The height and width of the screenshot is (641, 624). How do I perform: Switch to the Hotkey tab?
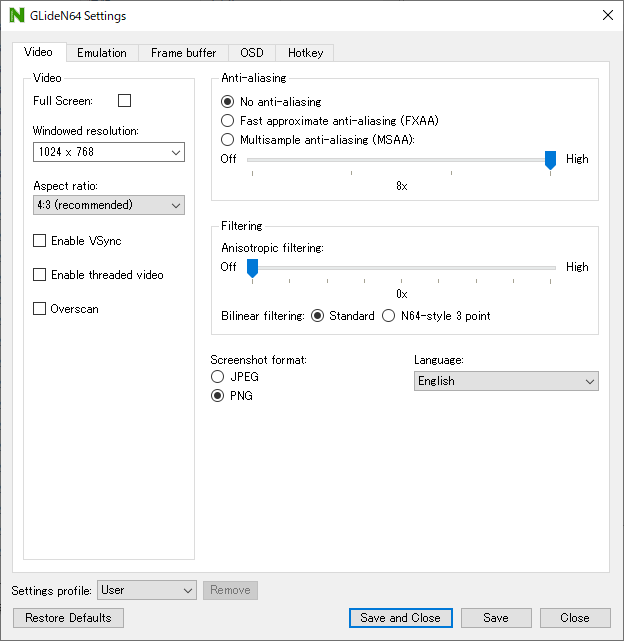(305, 53)
